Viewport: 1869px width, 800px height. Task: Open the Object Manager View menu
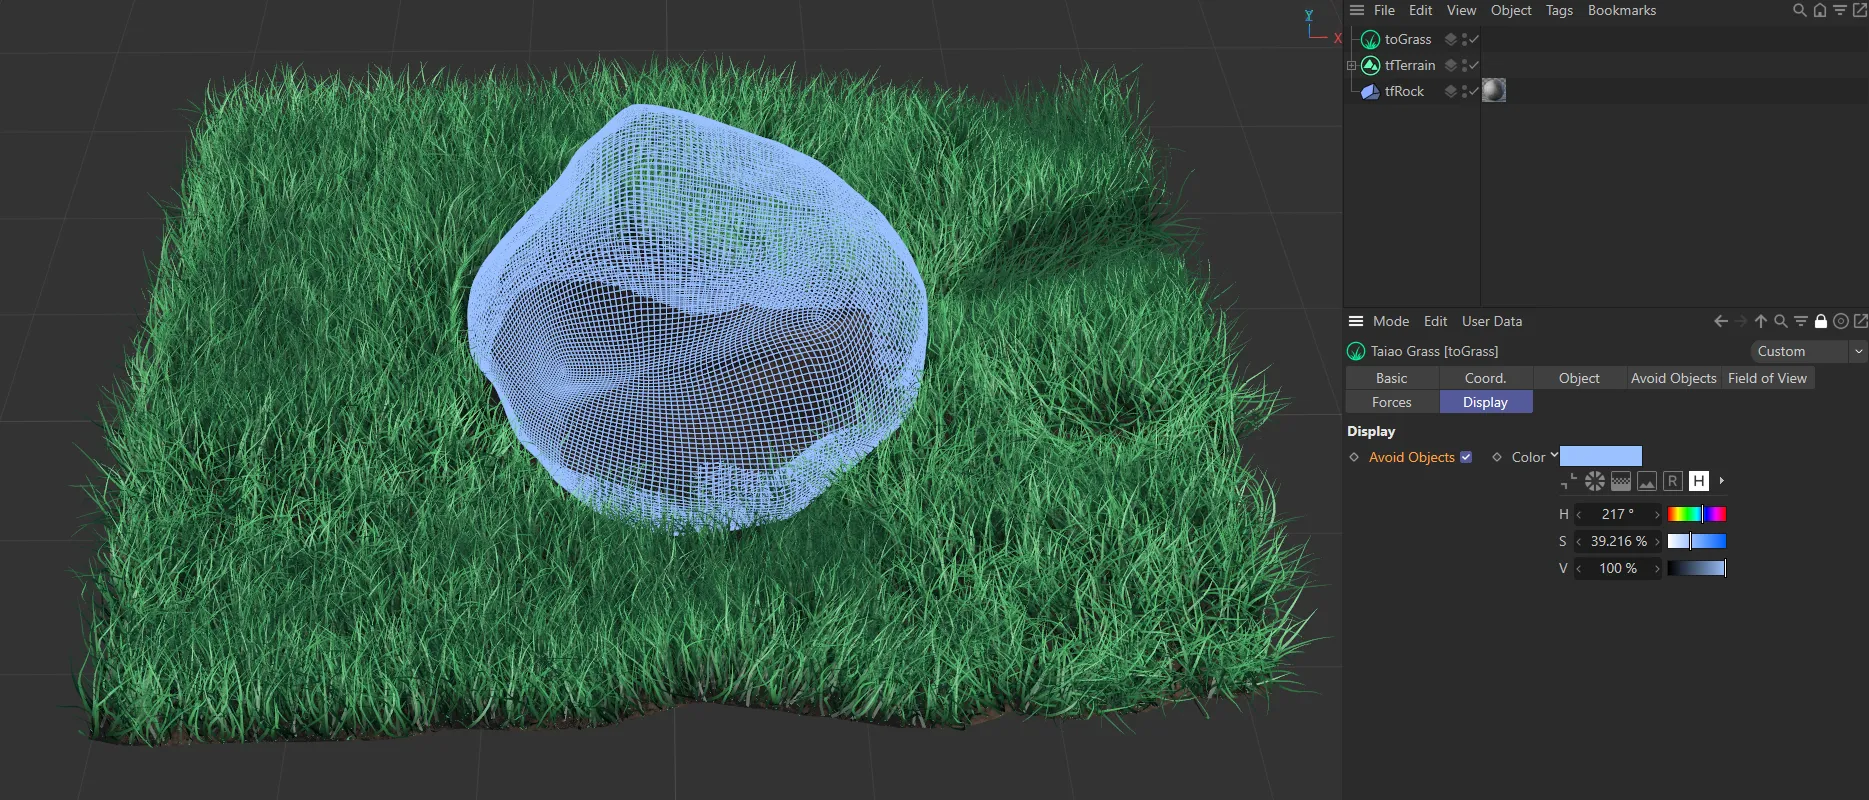[x=1461, y=10]
